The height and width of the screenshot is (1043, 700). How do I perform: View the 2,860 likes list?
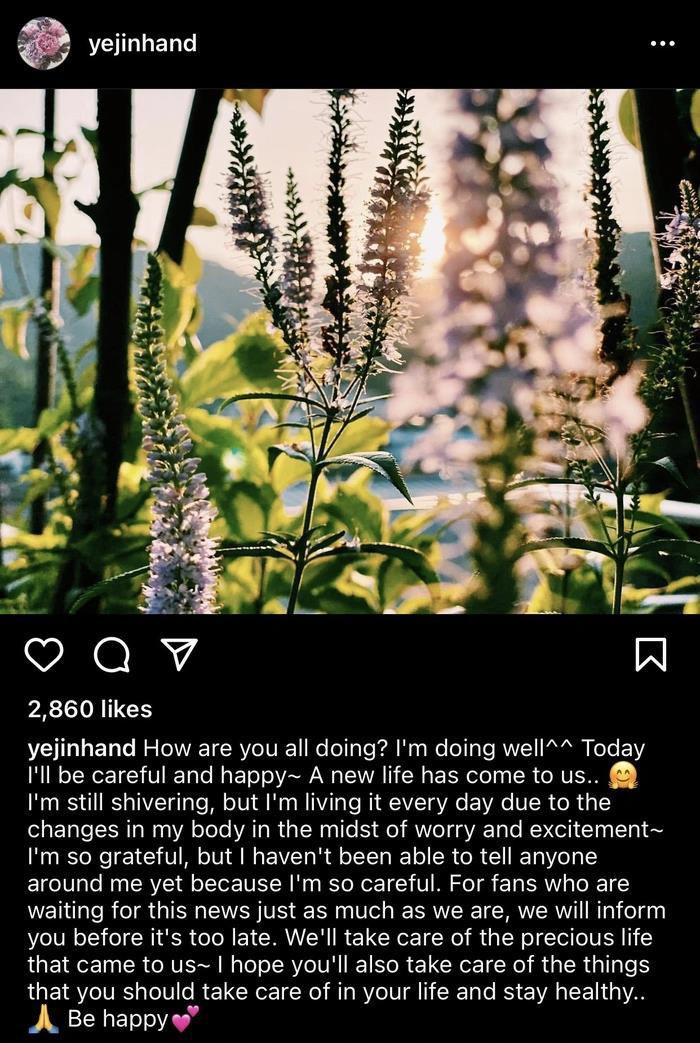pyautogui.click(x=90, y=709)
